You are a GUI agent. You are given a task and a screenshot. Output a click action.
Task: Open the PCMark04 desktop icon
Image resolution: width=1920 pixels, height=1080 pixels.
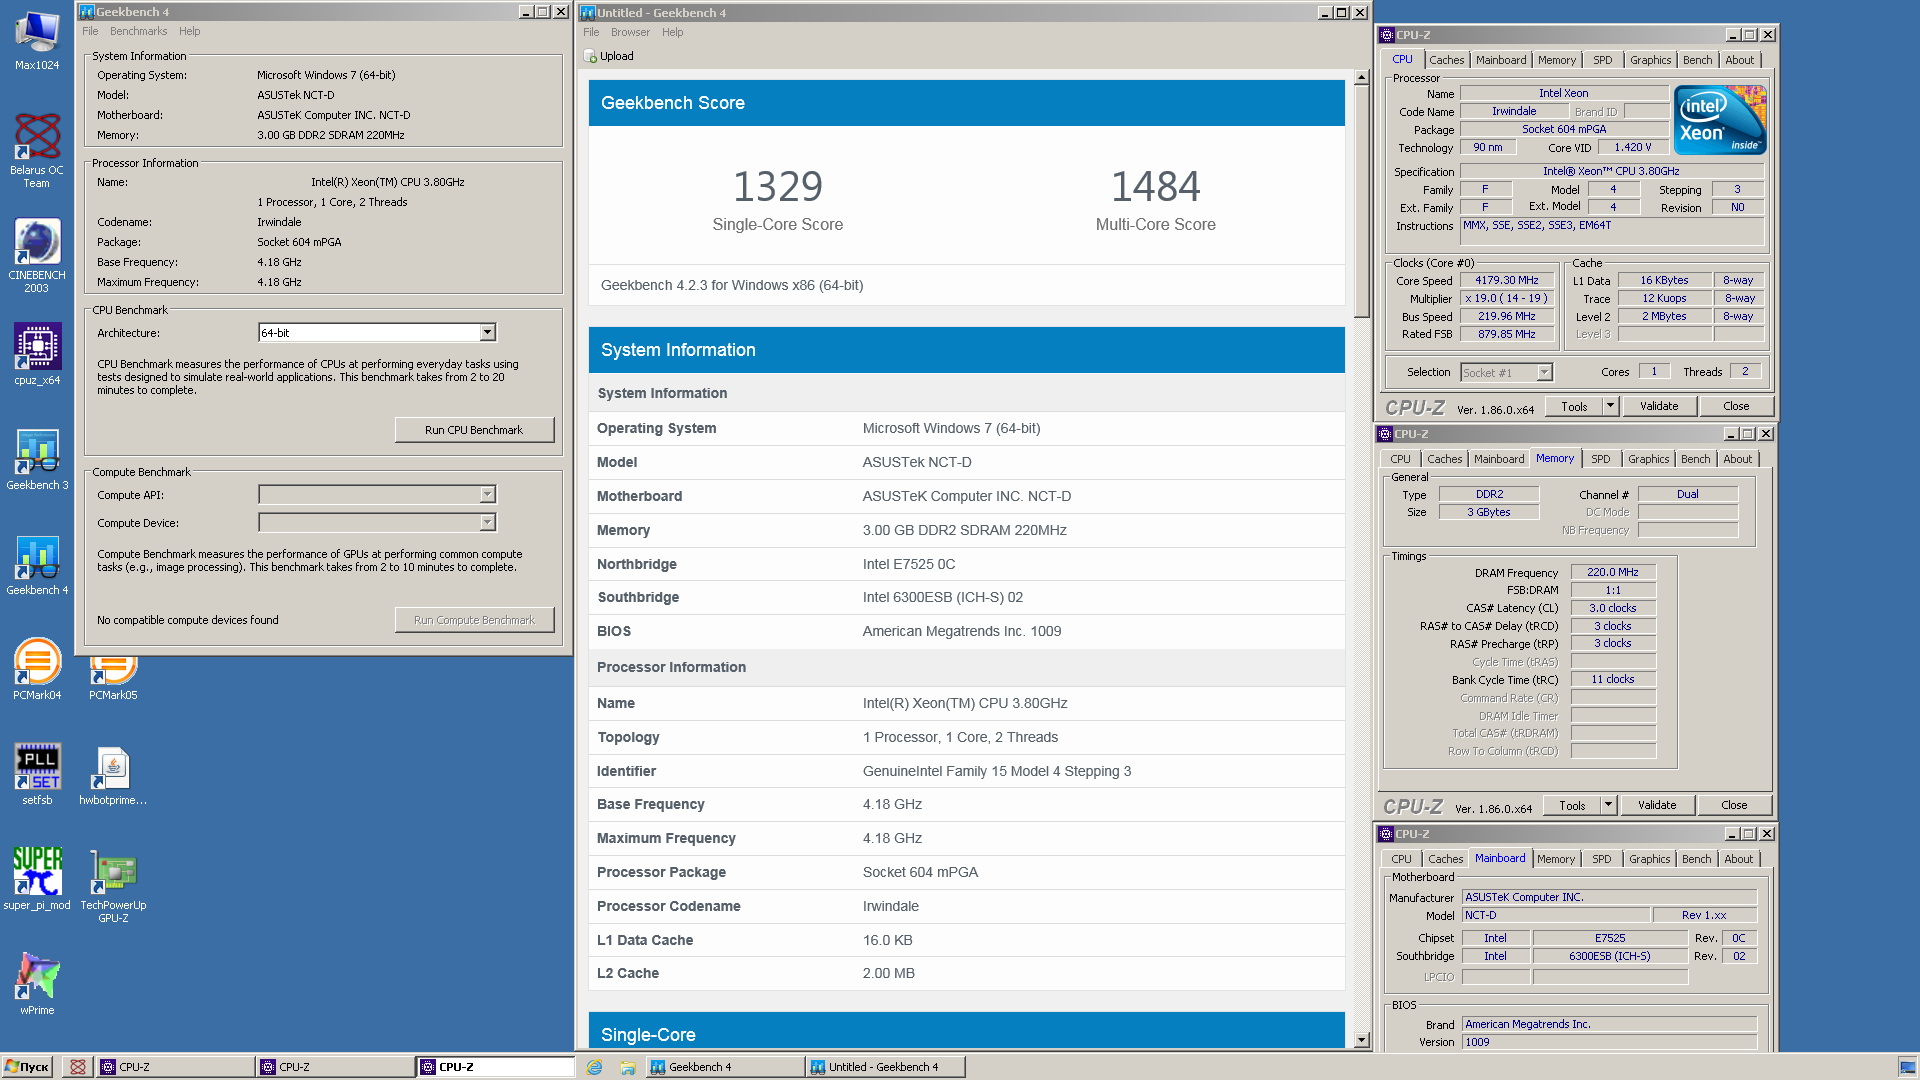coord(37,669)
